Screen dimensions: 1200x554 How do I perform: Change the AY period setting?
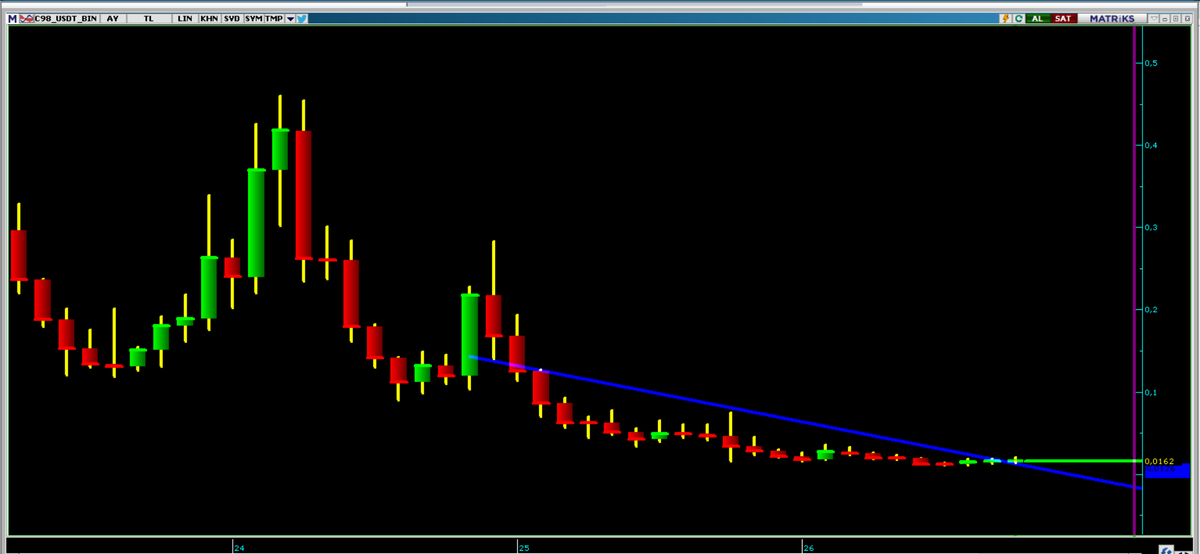coord(112,19)
